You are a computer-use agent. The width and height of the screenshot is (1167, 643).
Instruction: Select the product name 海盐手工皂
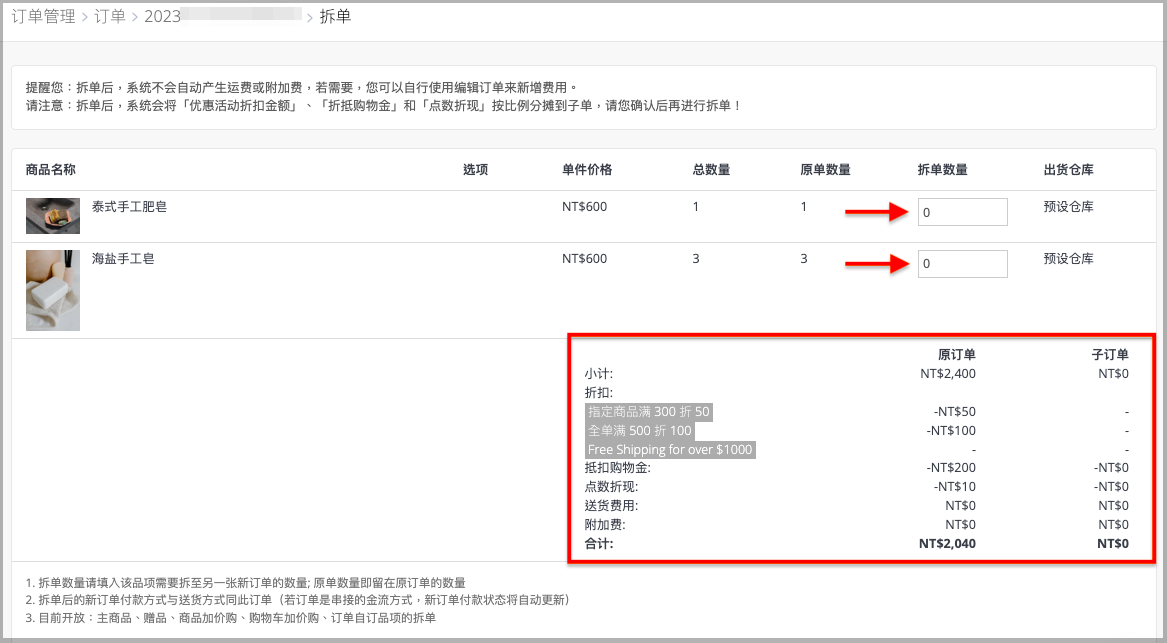click(123, 259)
